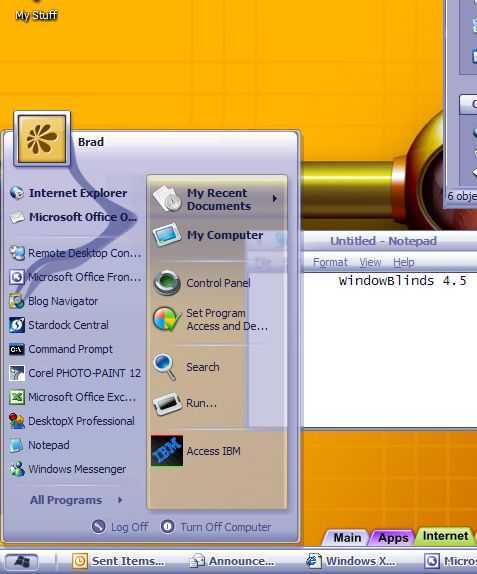The image size is (477, 574).
Task: Open the Control Panel
Action: 202,283
